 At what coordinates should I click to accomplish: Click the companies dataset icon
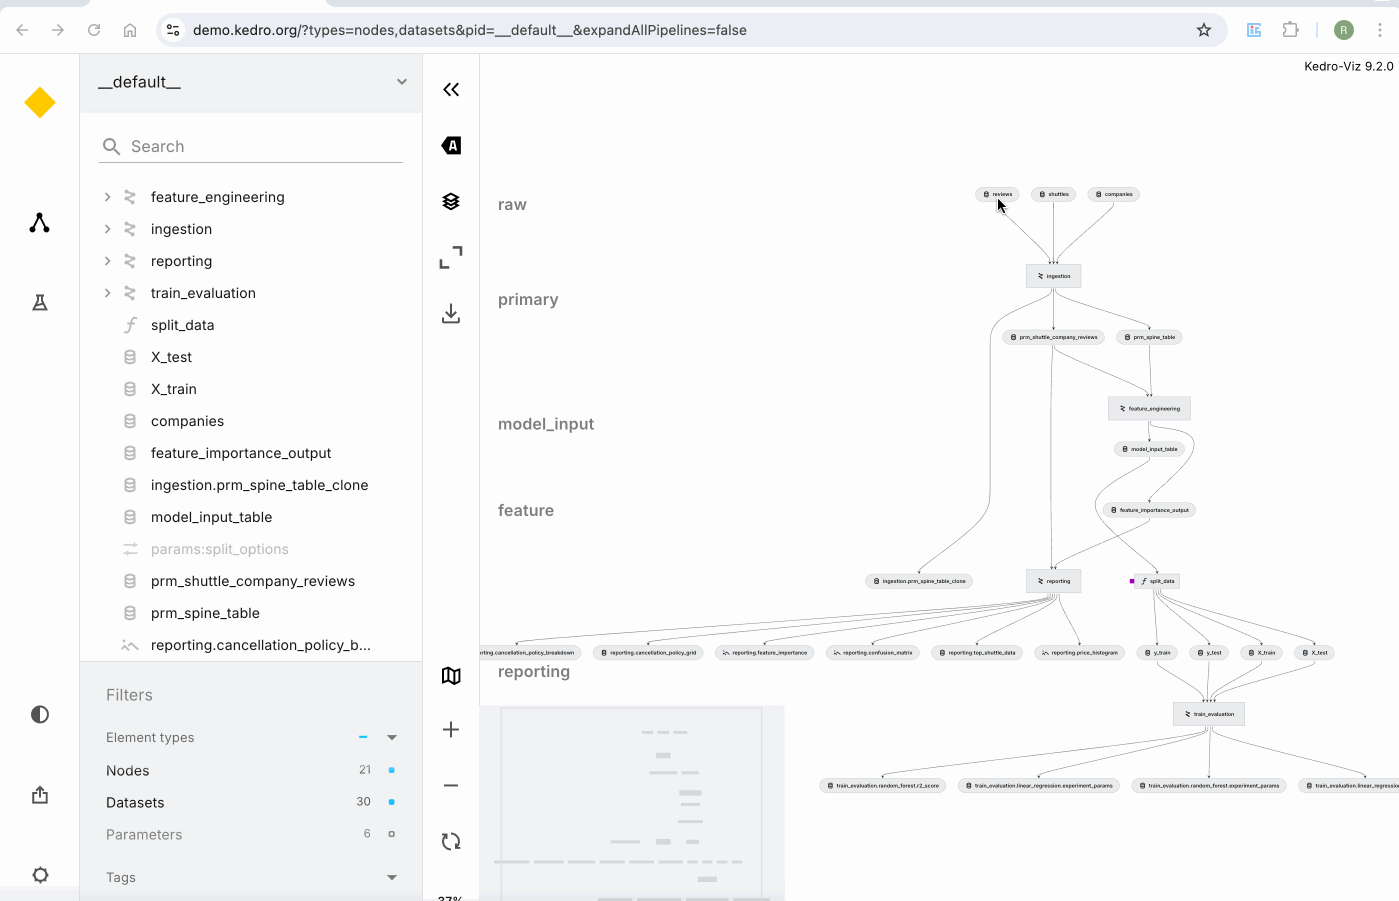coord(130,421)
